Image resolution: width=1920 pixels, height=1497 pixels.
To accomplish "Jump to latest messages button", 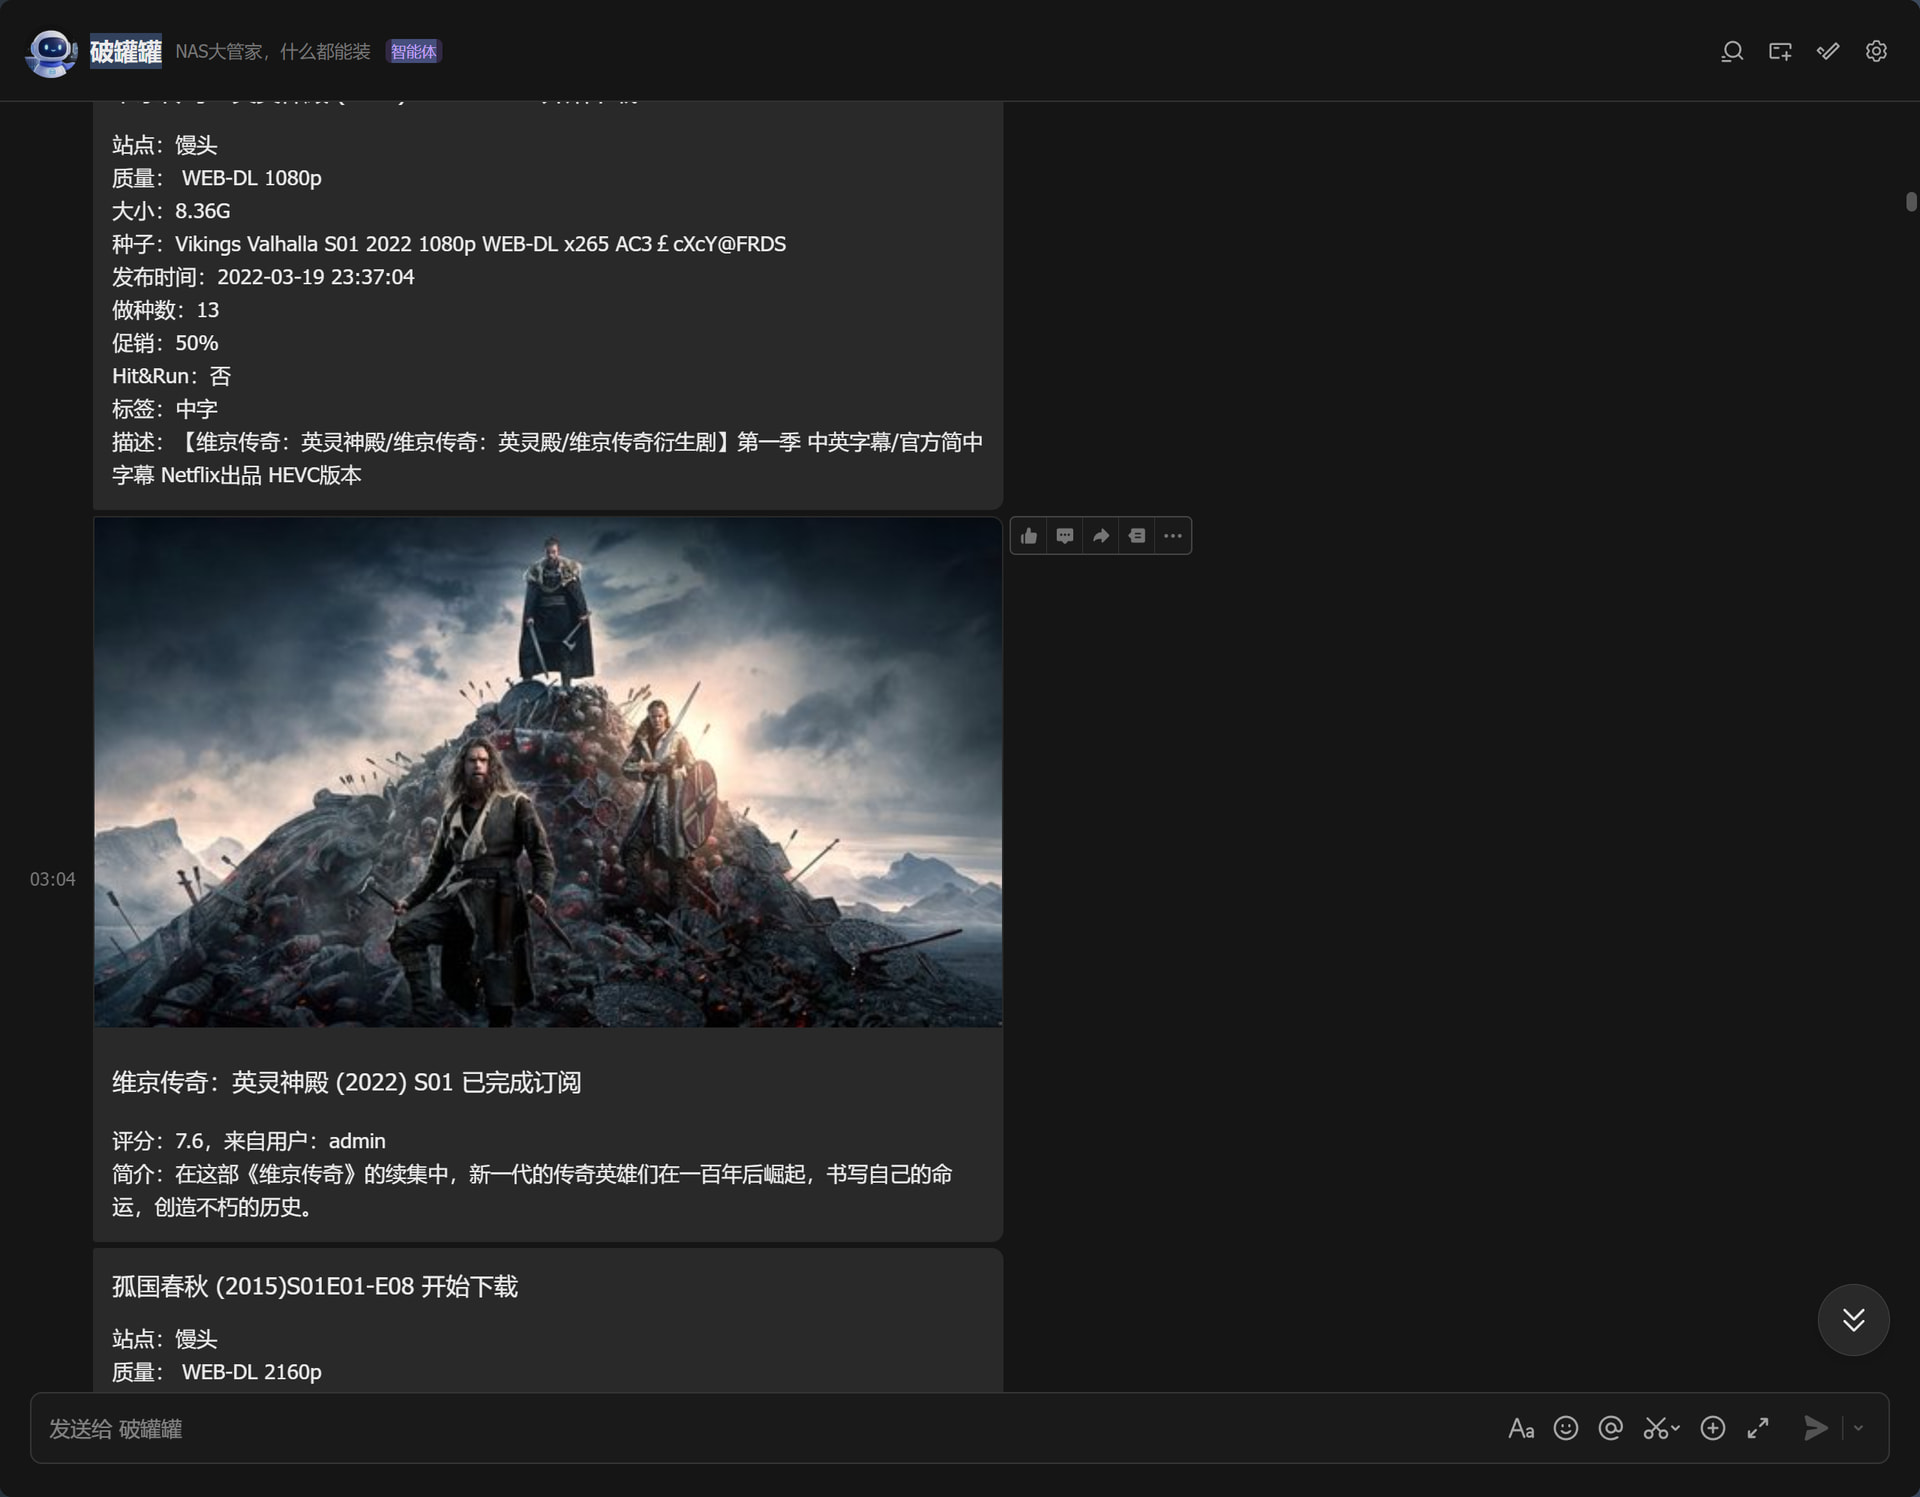I will click(x=1853, y=1320).
